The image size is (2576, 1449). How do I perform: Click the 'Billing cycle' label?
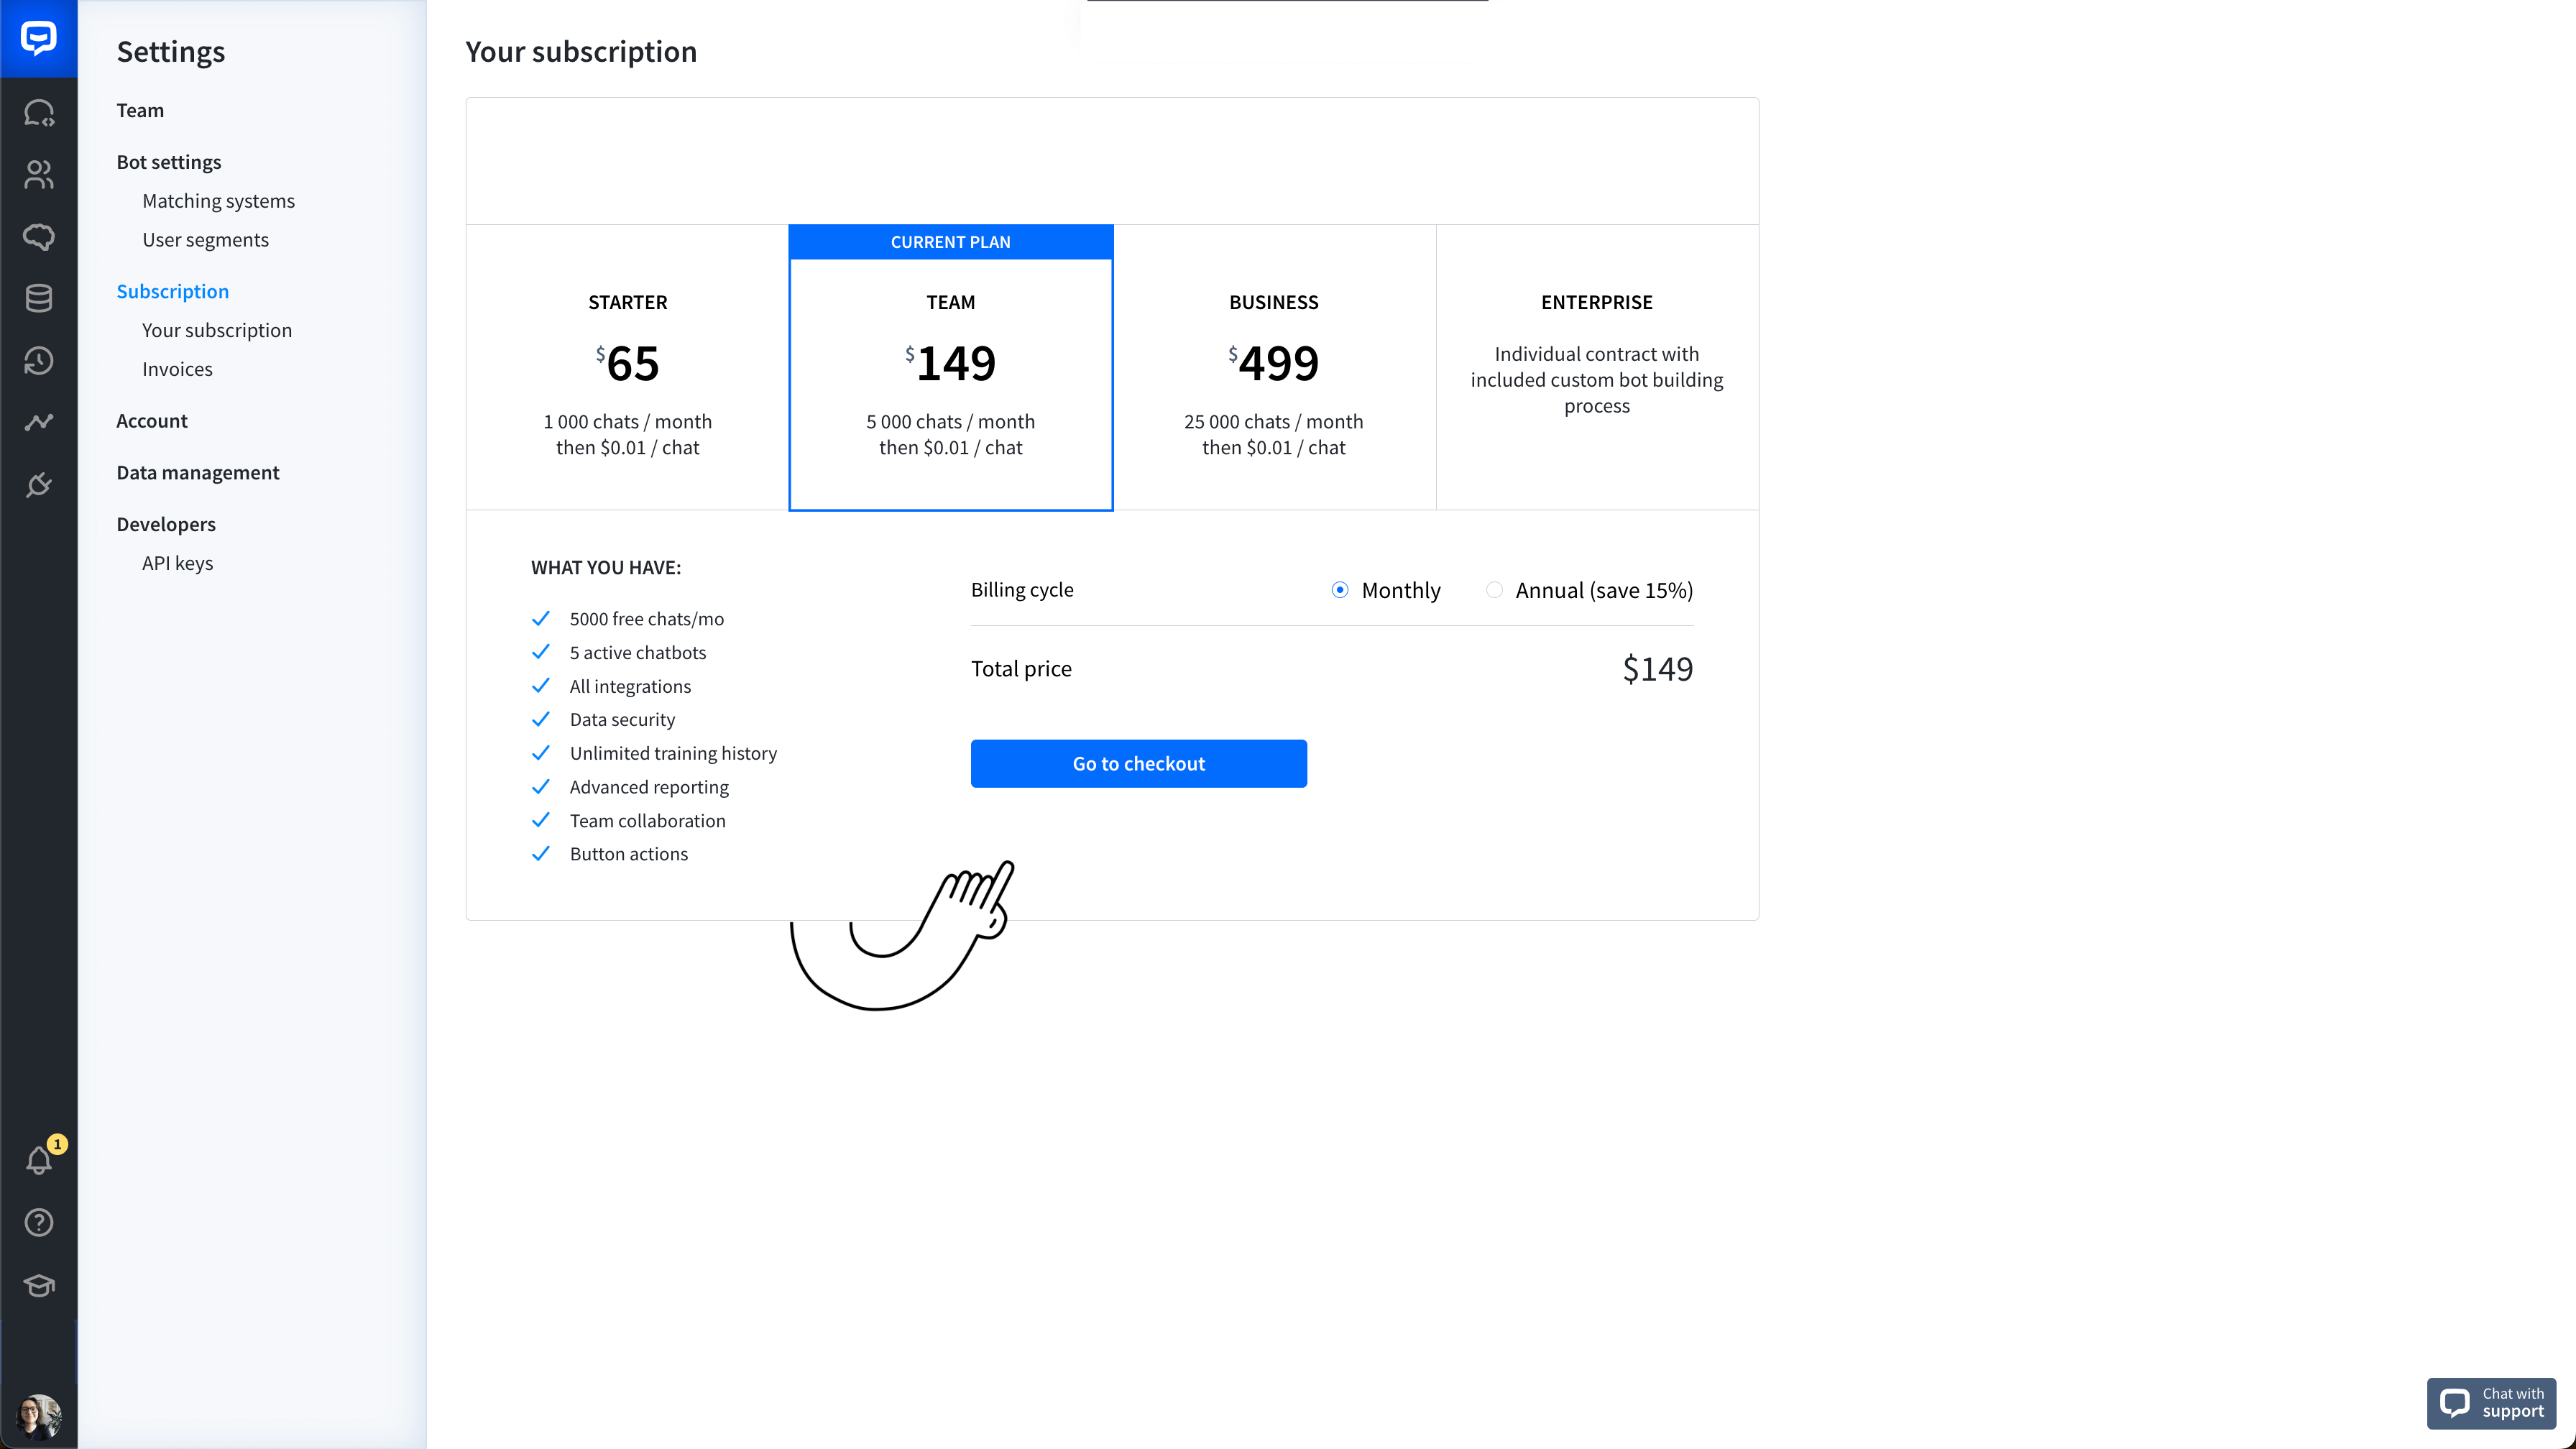pyautogui.click(x=1021, y=590)
